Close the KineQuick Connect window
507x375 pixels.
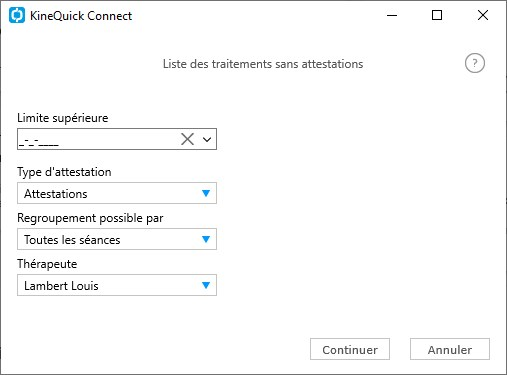483,15
